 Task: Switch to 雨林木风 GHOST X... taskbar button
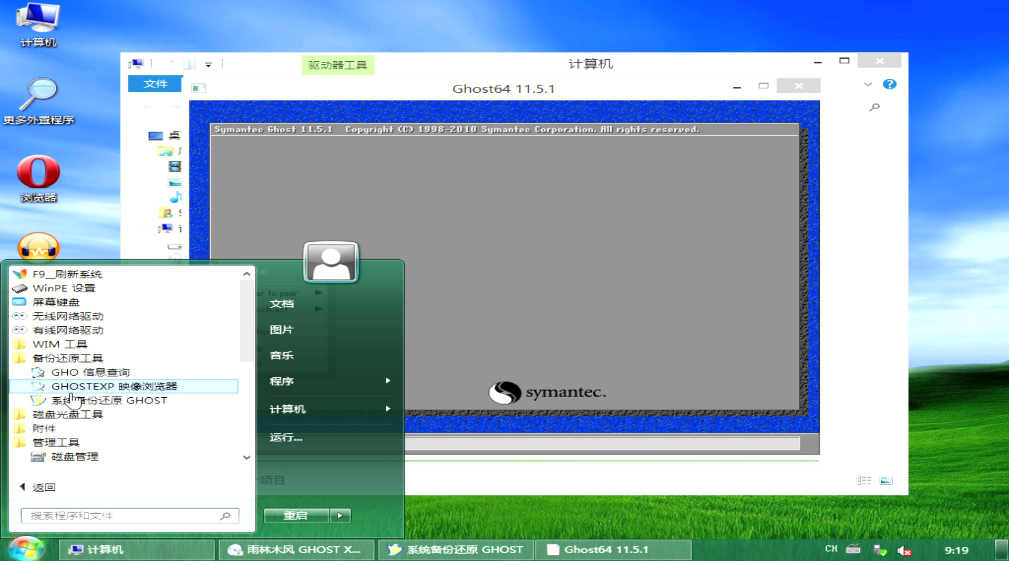point(297,549)
